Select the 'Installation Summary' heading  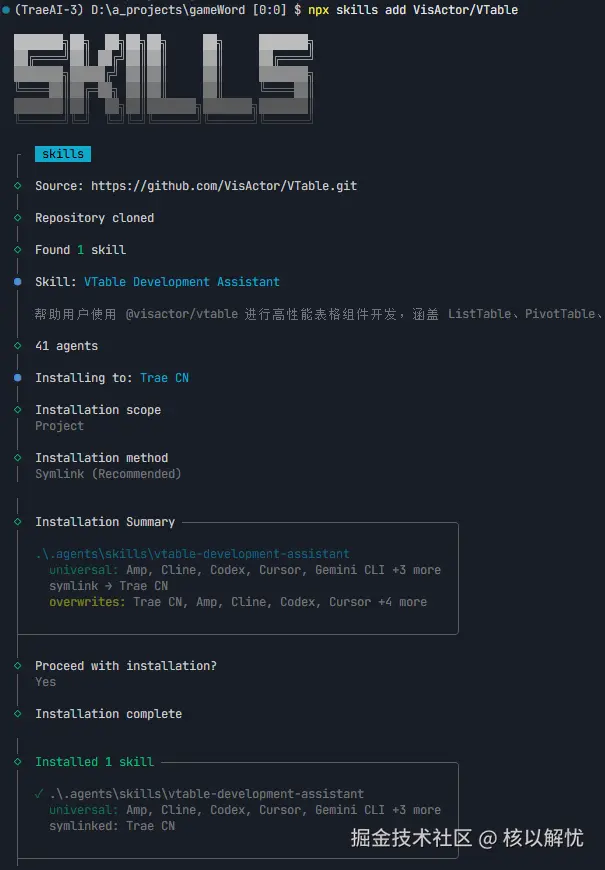pos(105,522)
